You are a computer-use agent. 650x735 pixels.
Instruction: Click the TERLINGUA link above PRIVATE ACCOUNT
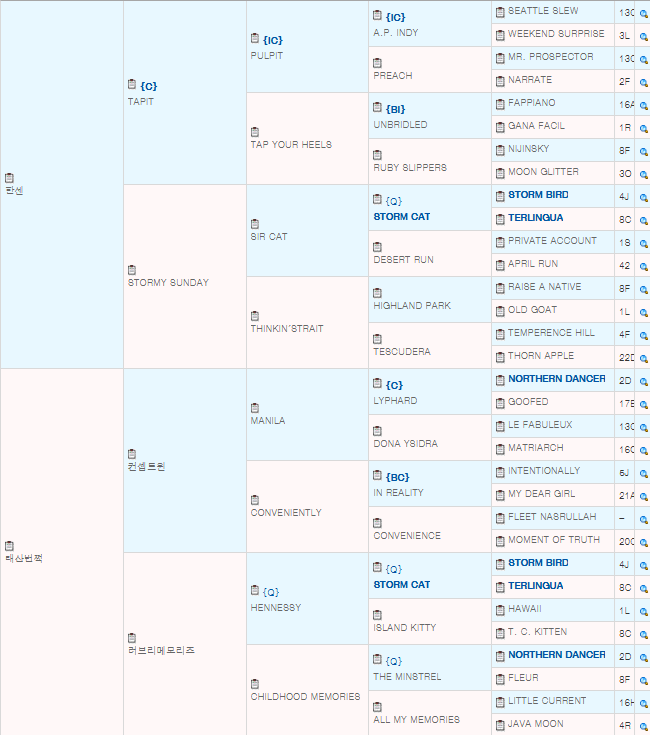(x=536, y=218)
